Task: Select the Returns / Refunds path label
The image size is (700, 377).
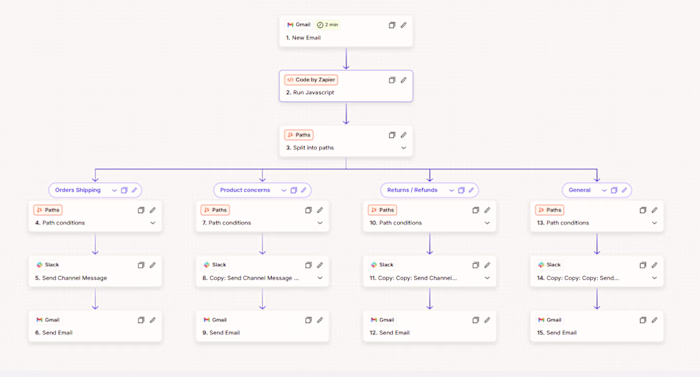Action: pyautogui.click(x=412, y=190)
